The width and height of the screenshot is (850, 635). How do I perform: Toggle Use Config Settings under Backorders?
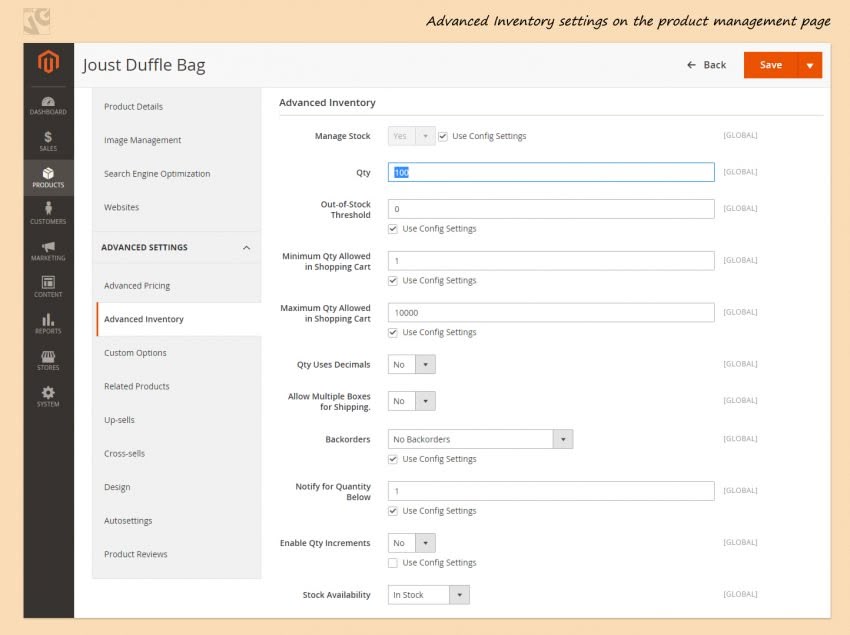pos(393,459)
